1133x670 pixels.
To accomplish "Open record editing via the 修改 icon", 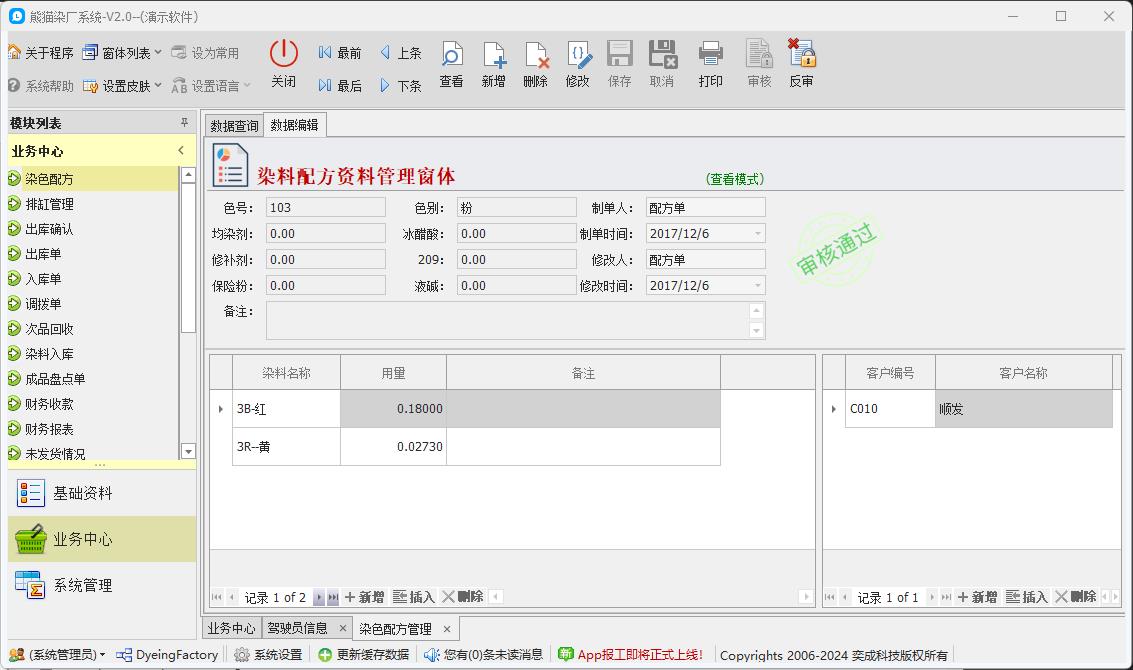I will pyautogui.click(x=577, y=63).
